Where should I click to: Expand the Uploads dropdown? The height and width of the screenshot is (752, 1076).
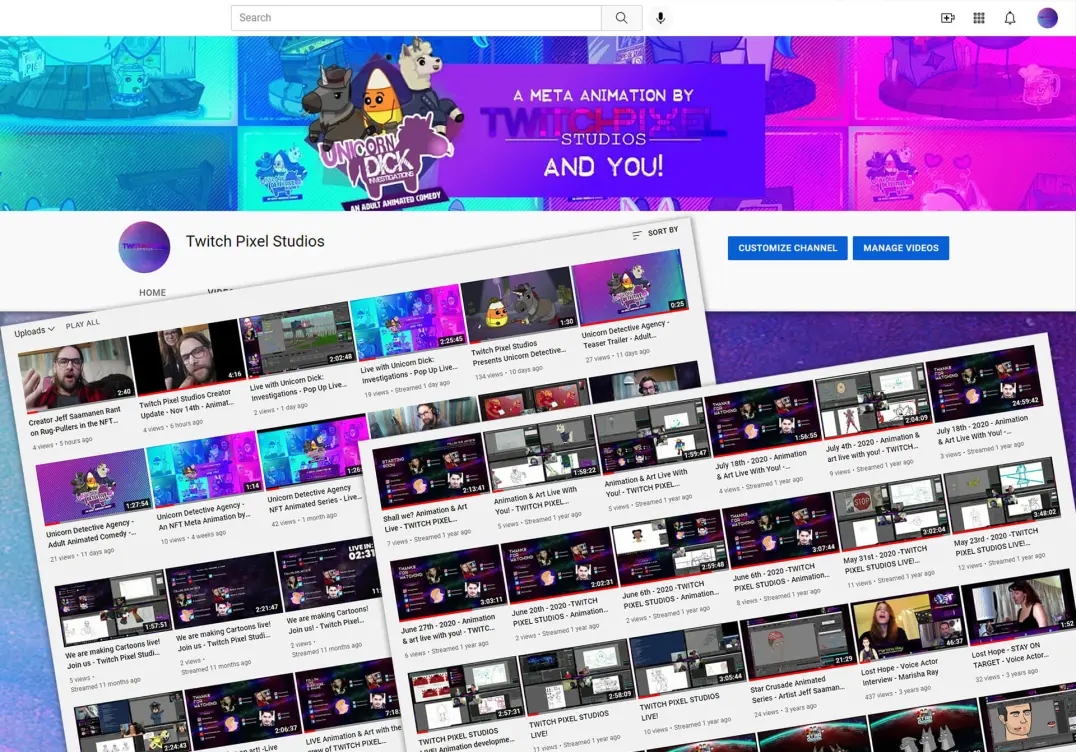pos(34,331)
